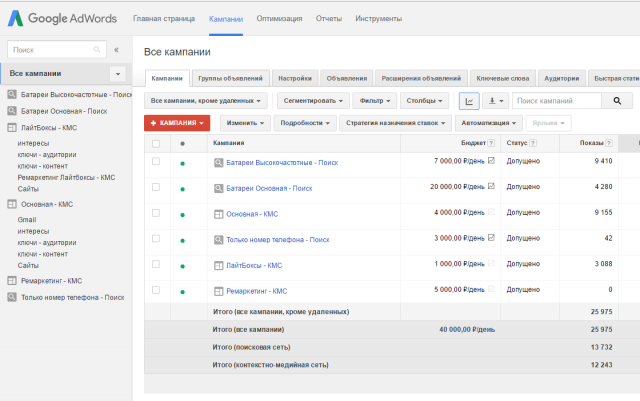640x401 pixels.
Task: Open the Столбцы dropdown
Action: tap(424, 101)
